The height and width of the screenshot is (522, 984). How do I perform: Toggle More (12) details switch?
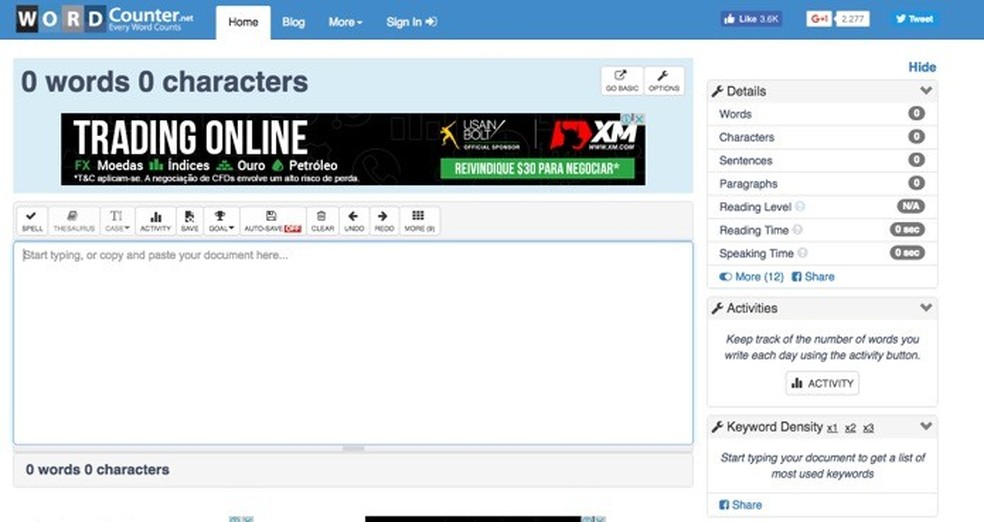click(x=751, y=277)
